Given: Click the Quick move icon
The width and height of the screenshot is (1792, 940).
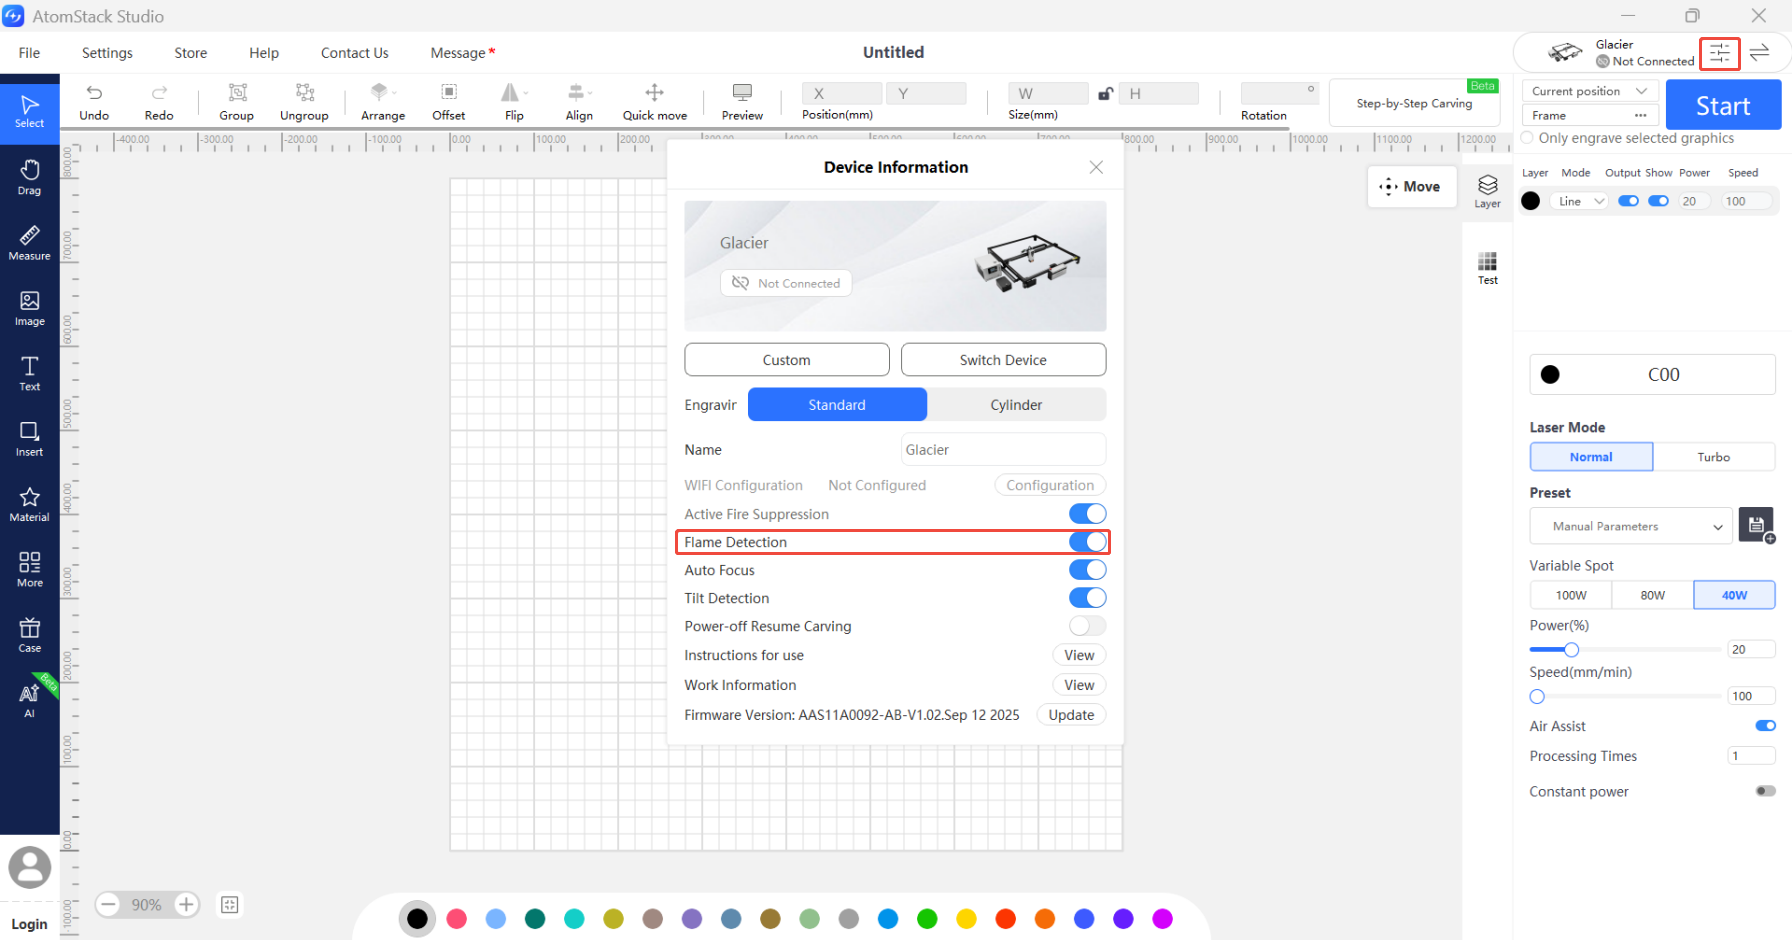Looking at the screenshot, I should click(655, 92).
